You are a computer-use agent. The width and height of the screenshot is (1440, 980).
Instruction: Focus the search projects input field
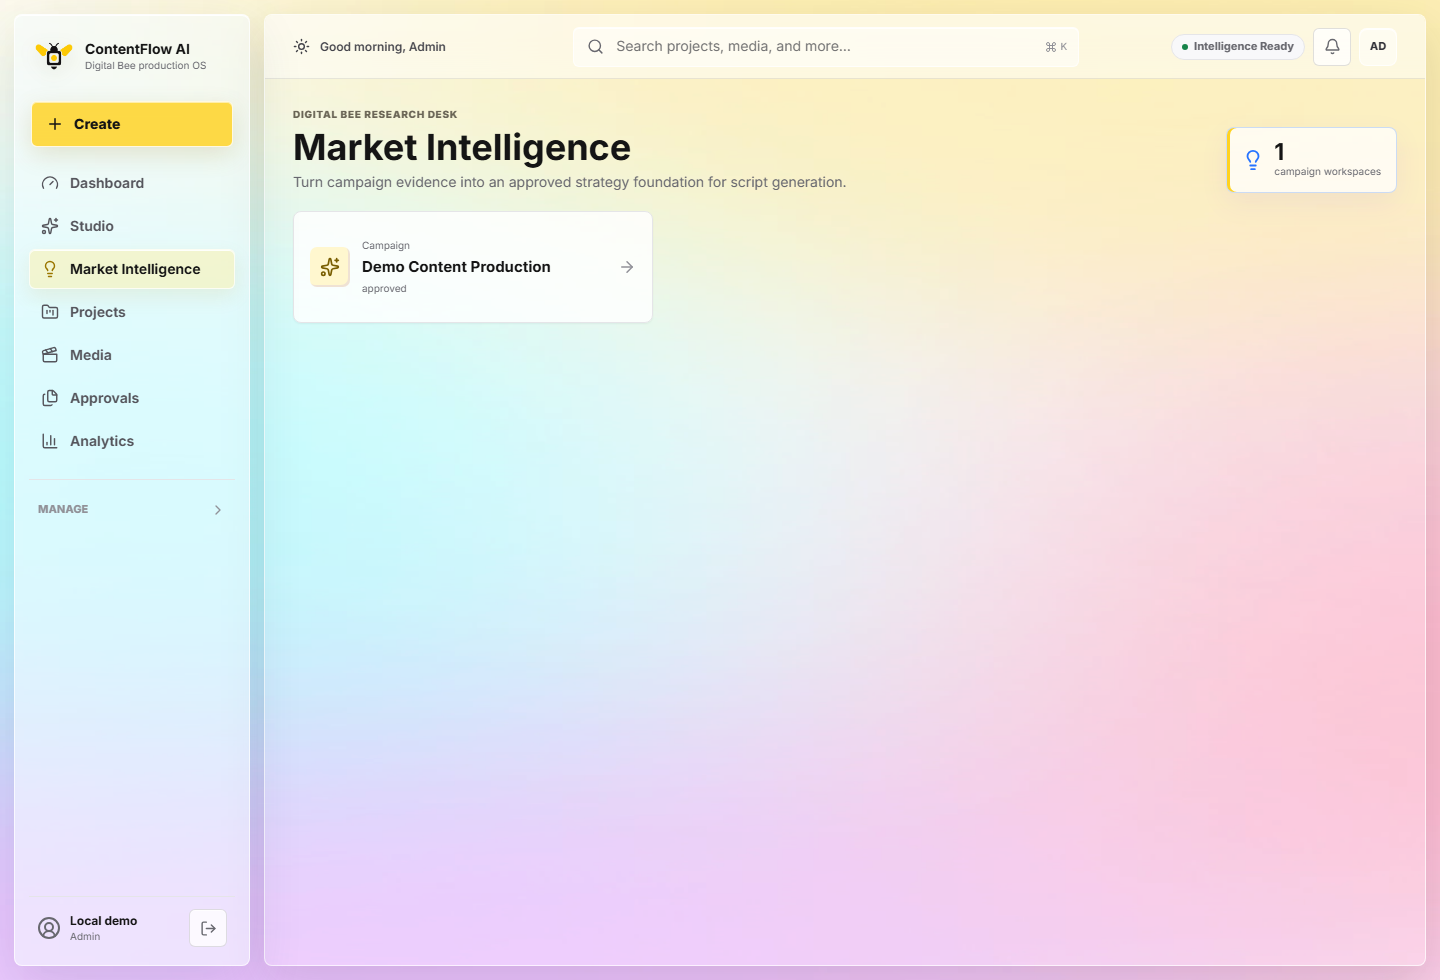pos(826,47)
